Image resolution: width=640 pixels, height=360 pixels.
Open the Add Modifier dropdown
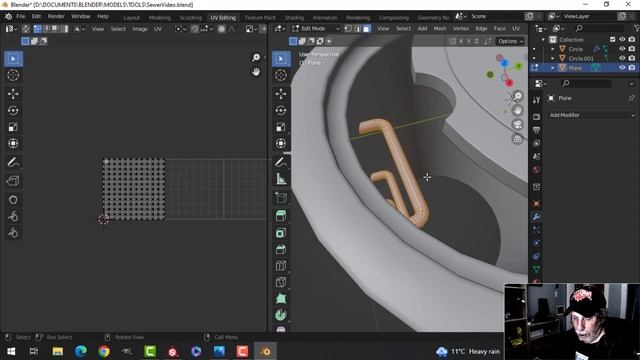pyautogui.click(x=591, y=115)
